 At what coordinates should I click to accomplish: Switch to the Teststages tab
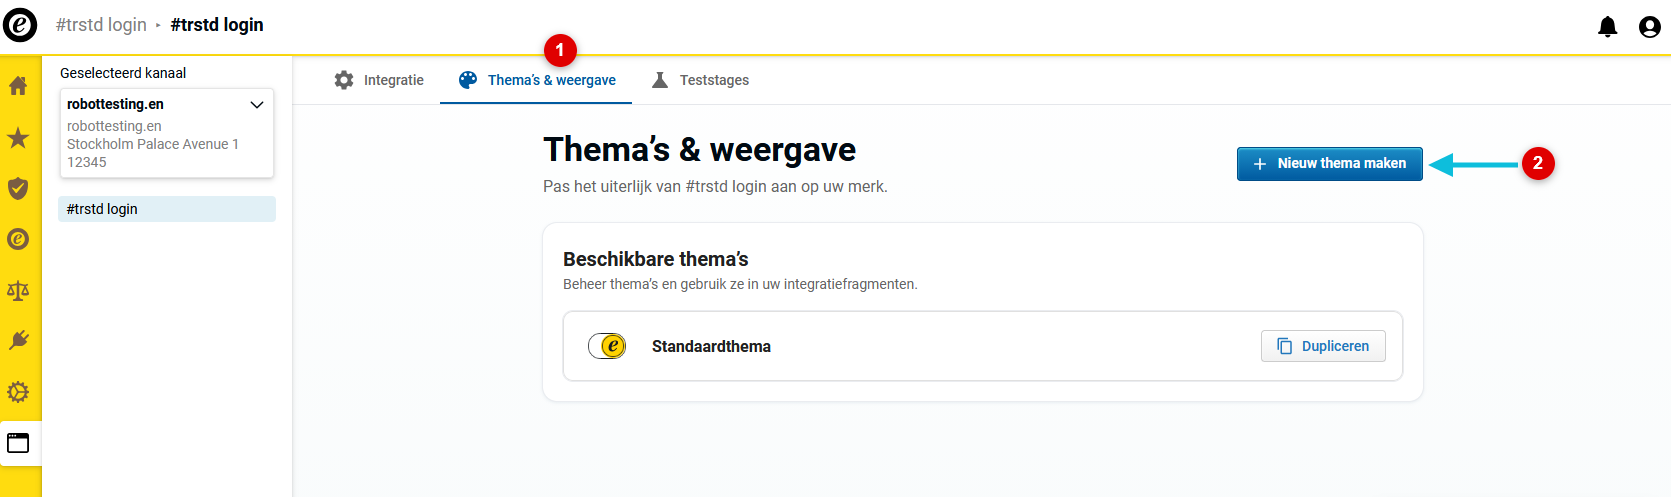click(x=700, y=80)
